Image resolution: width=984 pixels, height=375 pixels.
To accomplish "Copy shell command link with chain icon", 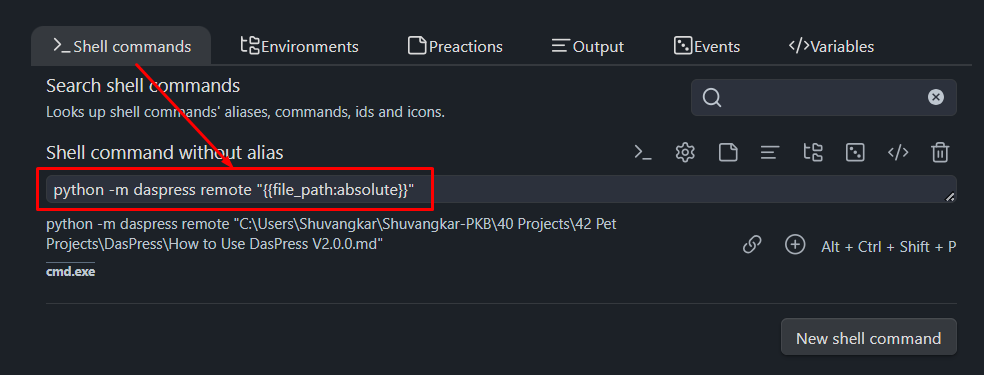I will [752, 245].
